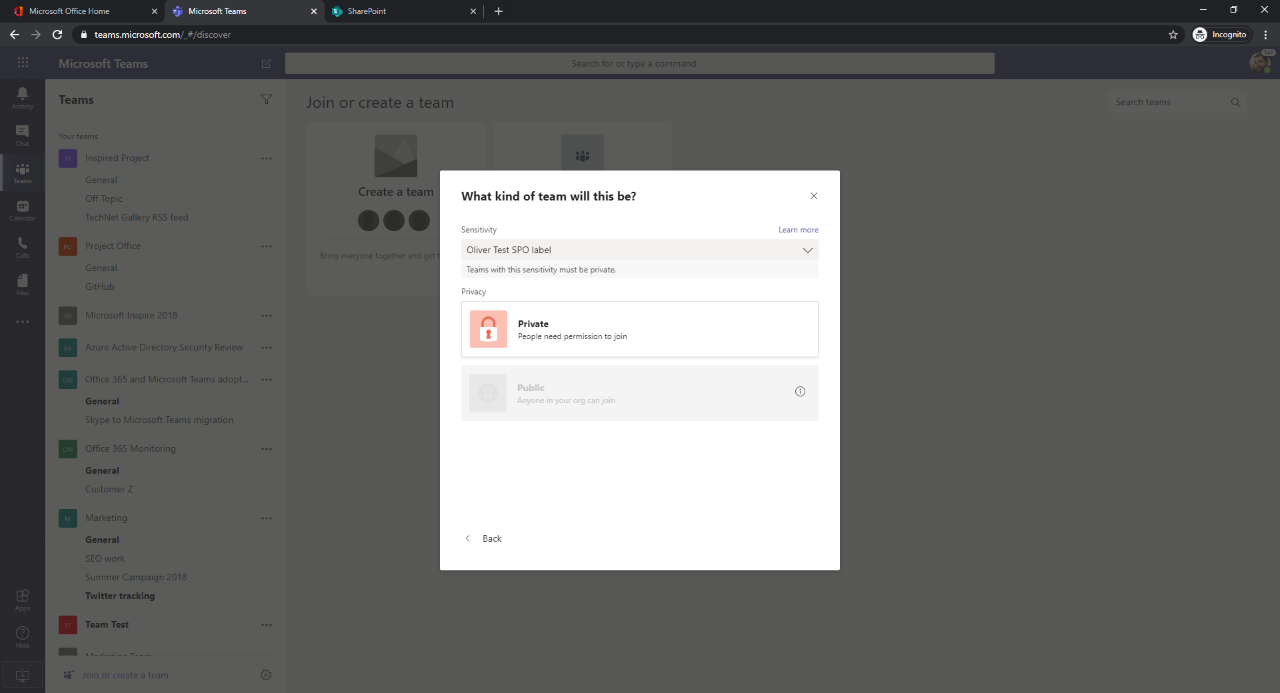Filter teams using the funnel icon
Viewport: 1280px width, 693px height.
266,99
